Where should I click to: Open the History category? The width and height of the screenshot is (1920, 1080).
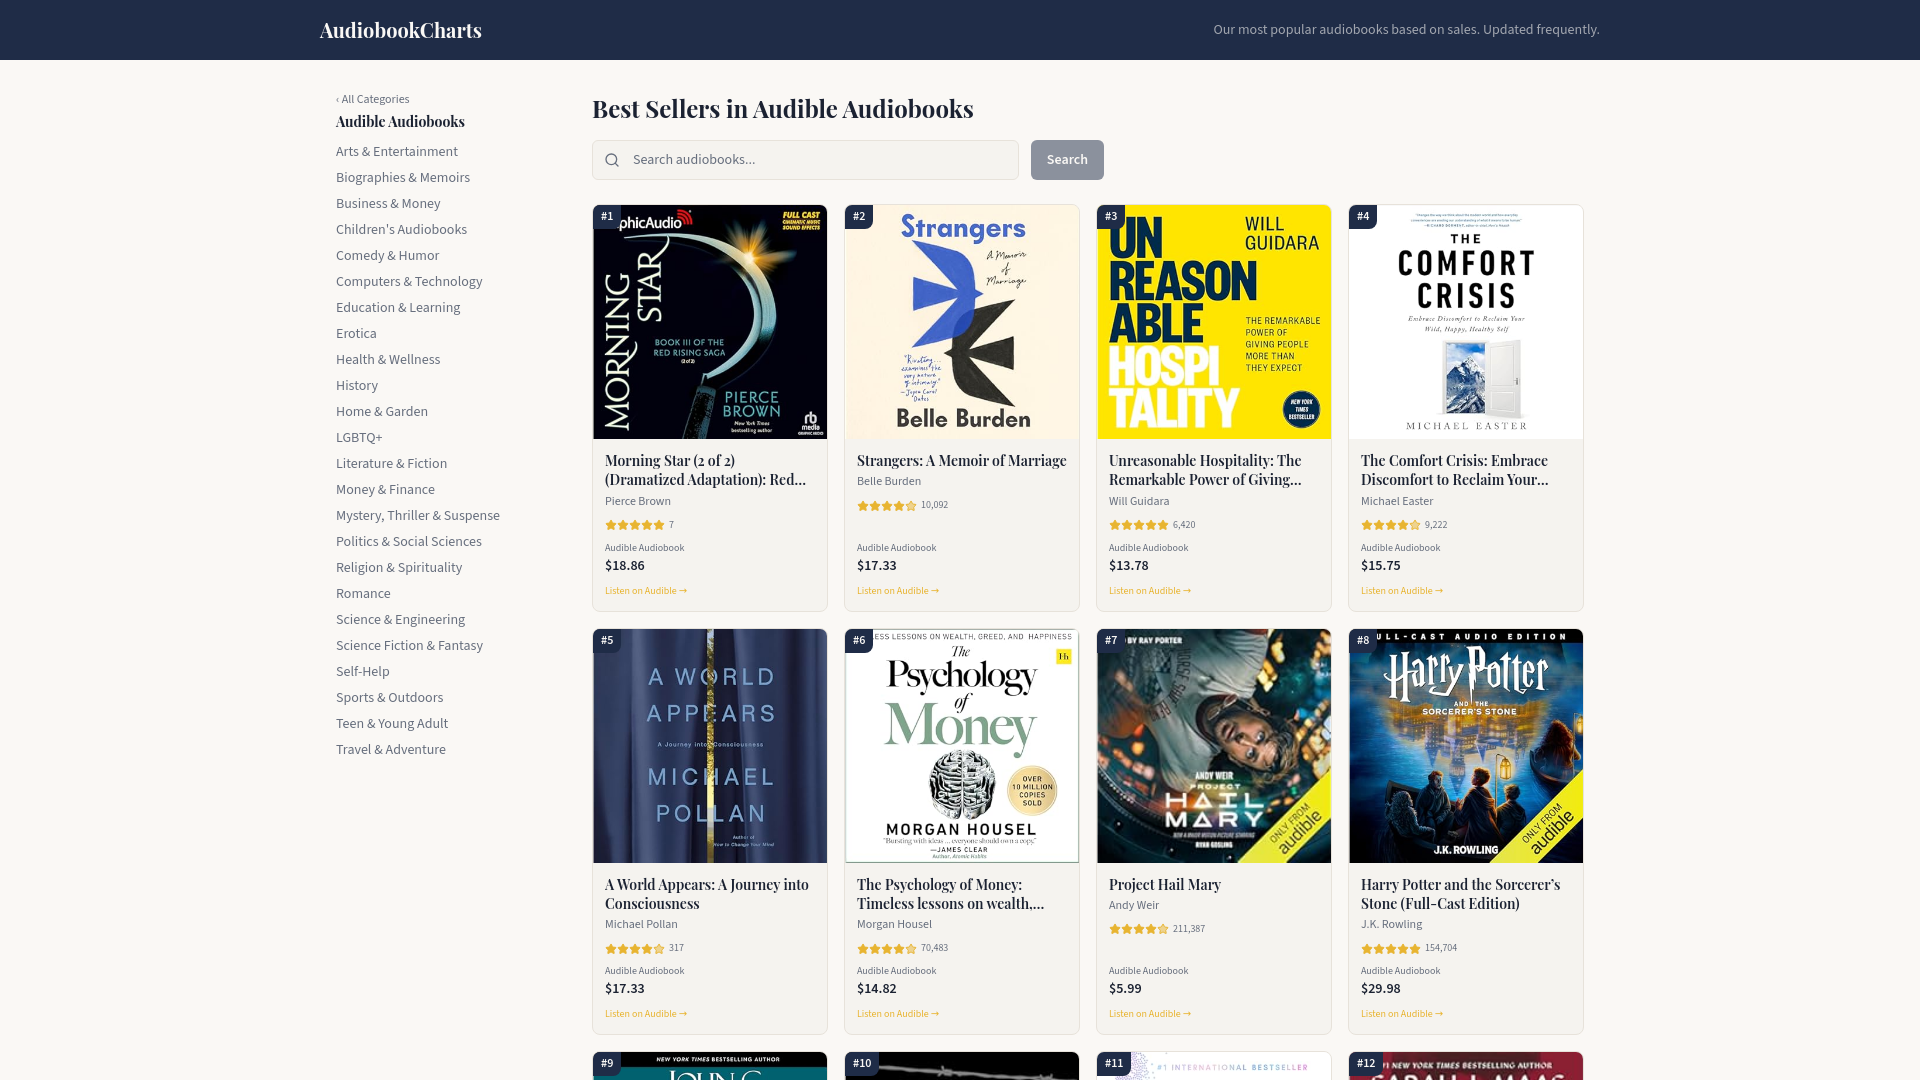pyautogui.click(x=357, y=385)
